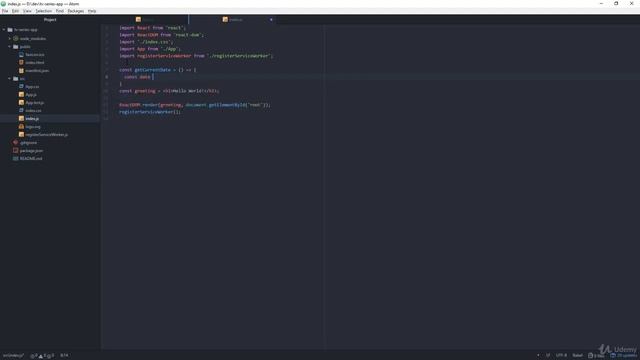Screen dimensions: 640x360
Task: Click the manifest.json file icon
Action: [21, 71]
